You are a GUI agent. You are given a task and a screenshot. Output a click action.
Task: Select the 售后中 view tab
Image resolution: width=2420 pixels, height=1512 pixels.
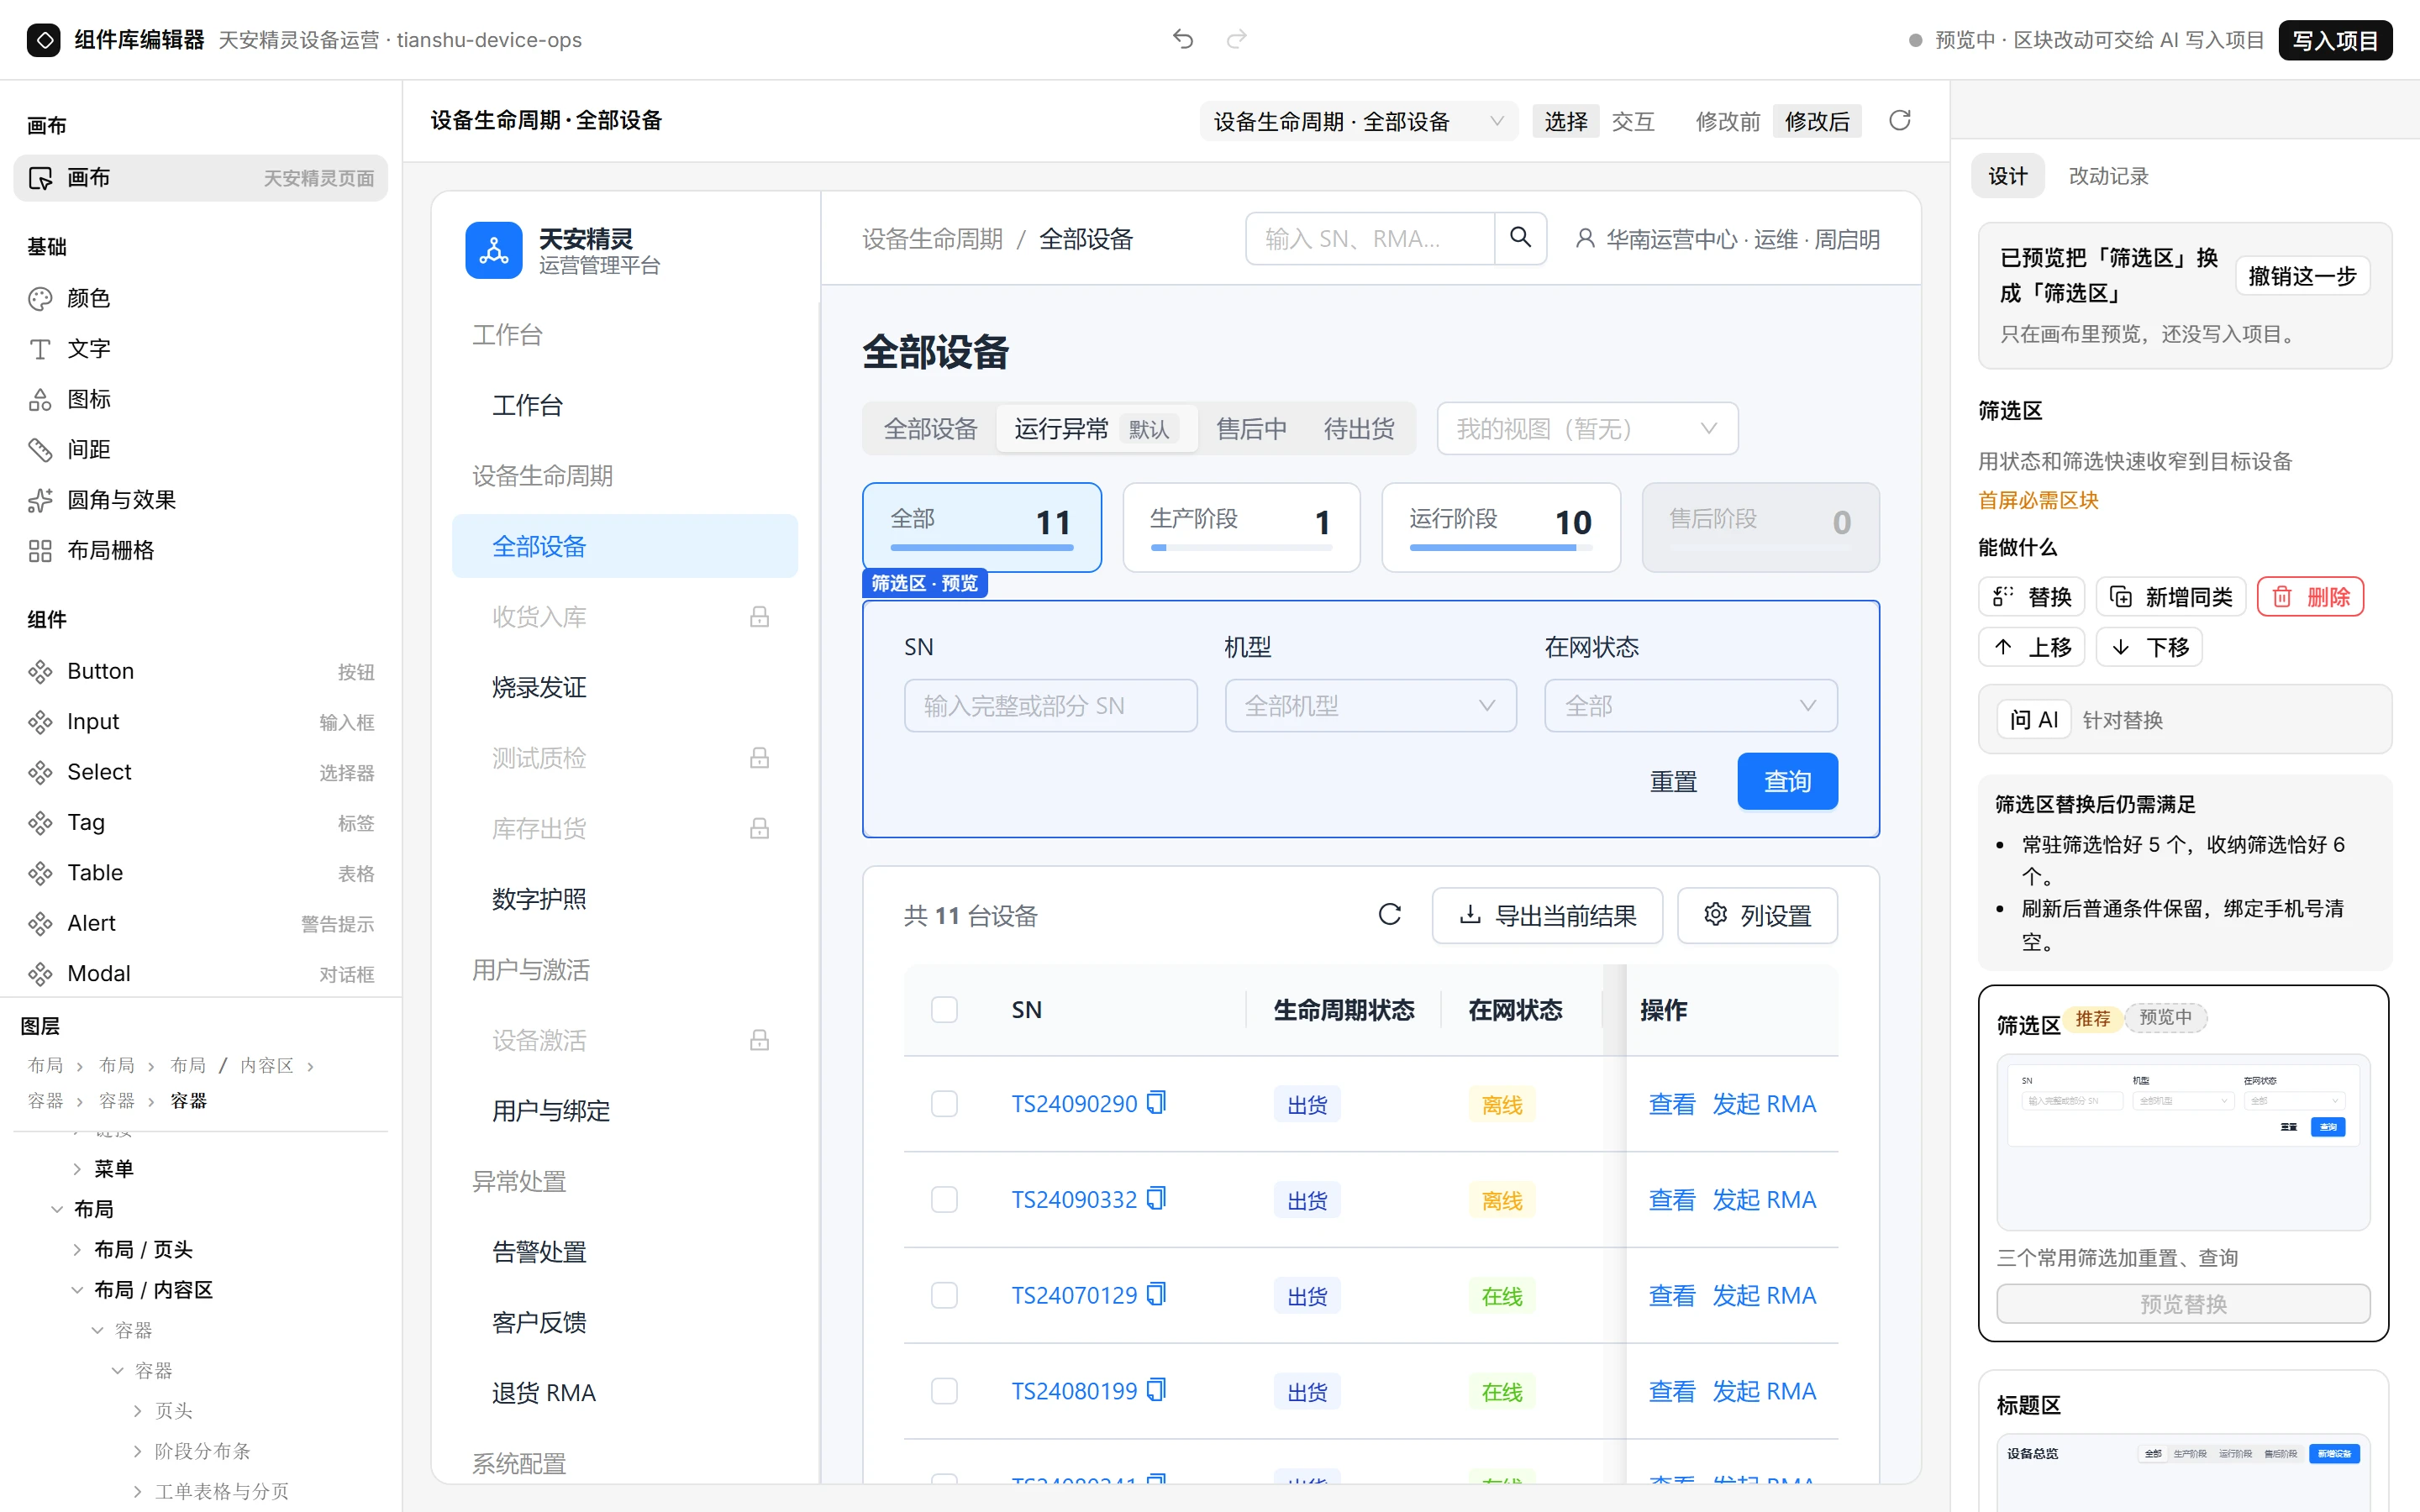1251,429
